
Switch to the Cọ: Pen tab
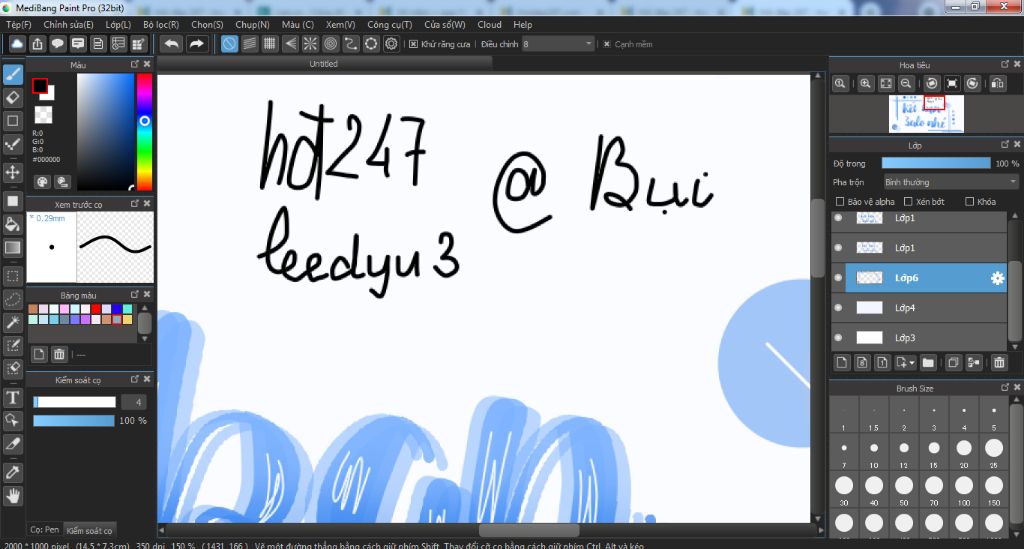(44, 529)
